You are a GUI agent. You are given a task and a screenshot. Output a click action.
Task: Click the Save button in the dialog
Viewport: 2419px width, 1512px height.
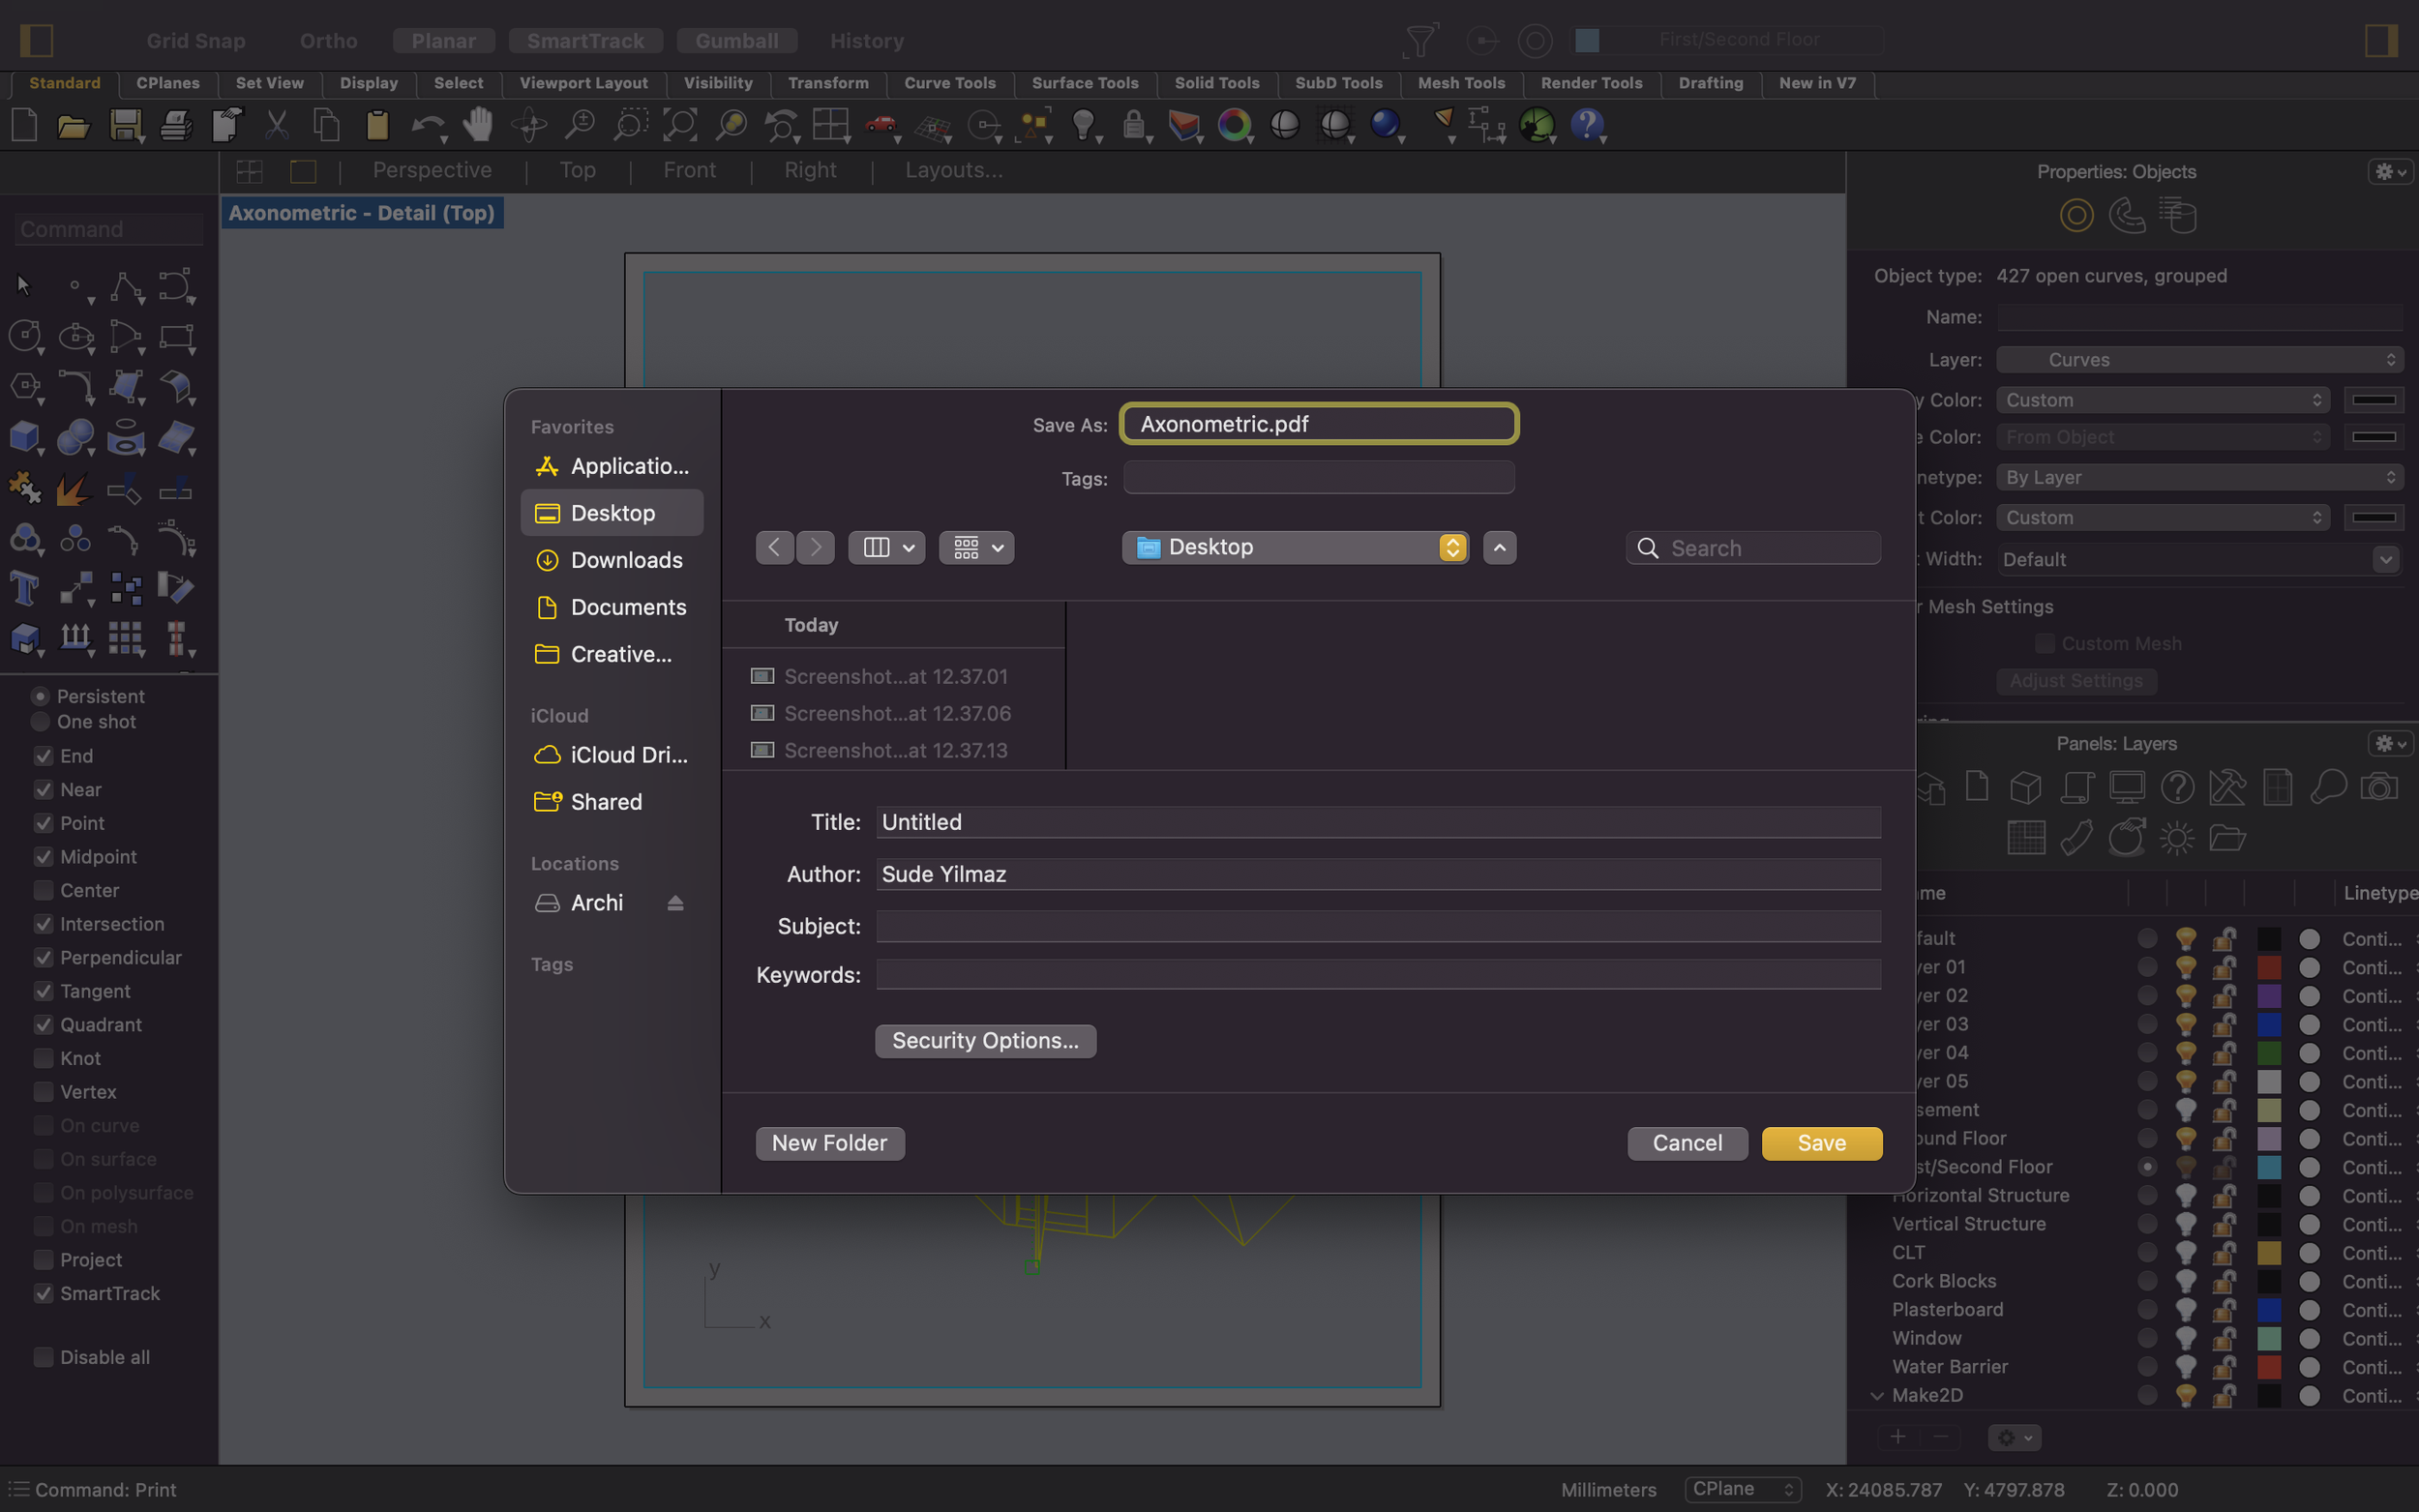click(x=1821, y=1143)
